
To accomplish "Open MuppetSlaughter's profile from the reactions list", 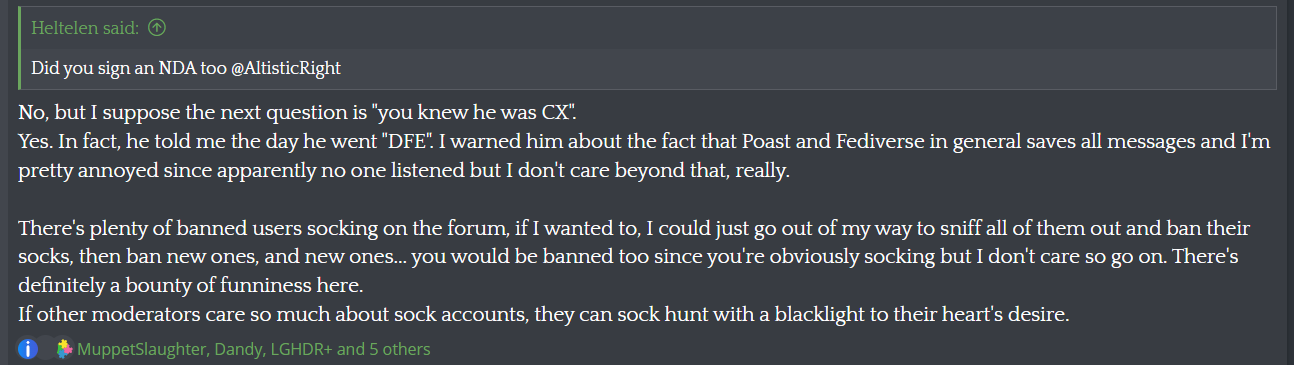I will coord(139,349).
